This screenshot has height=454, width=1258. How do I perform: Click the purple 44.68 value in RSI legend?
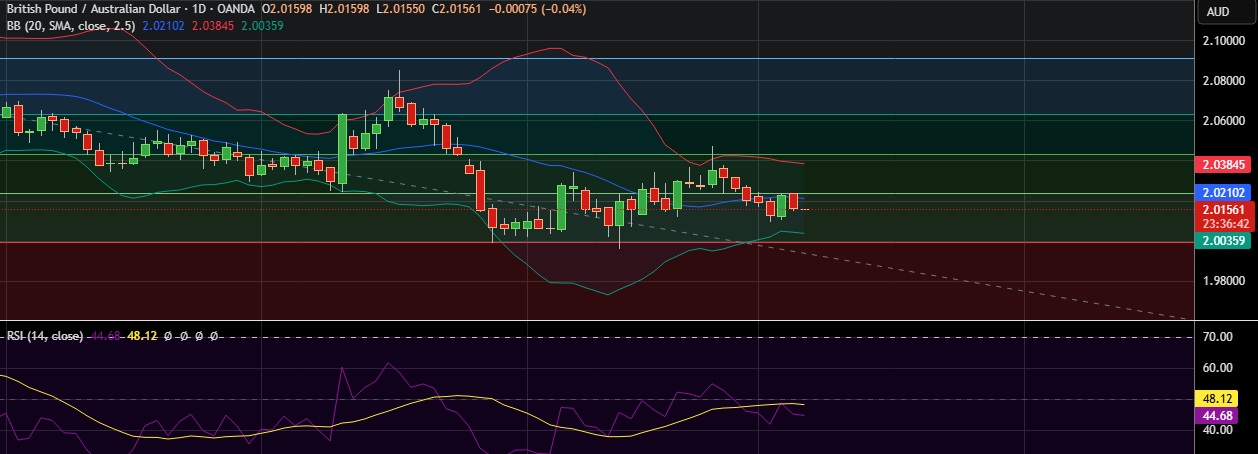[x=106, y=336]
